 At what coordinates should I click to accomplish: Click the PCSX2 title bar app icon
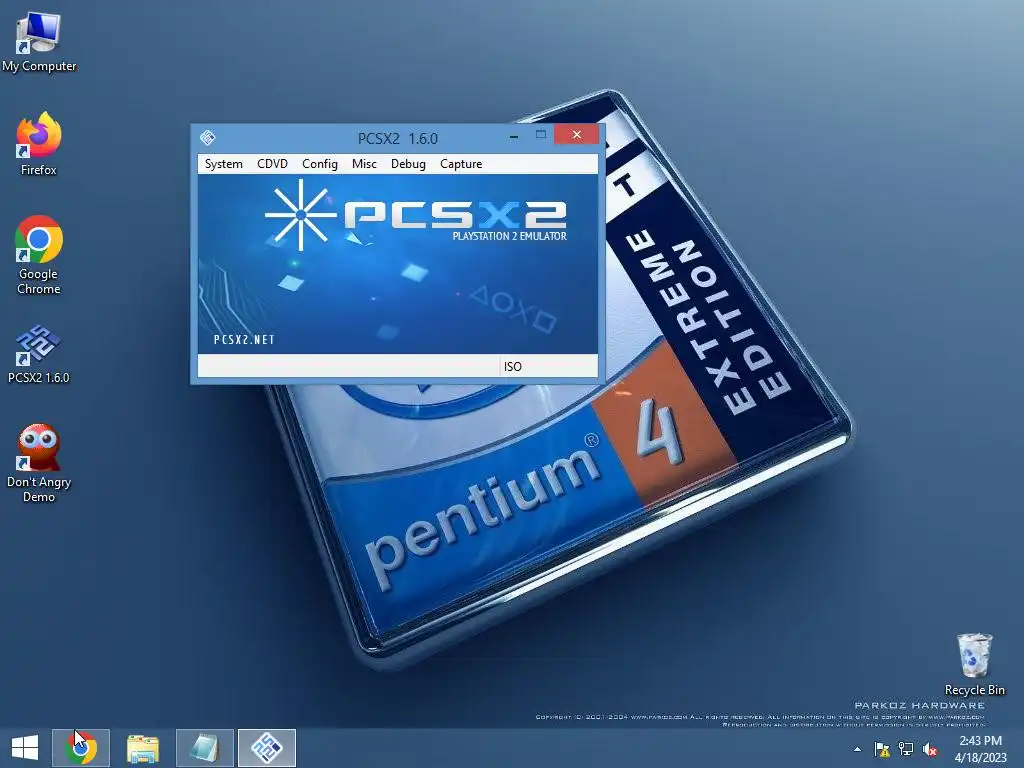(208, 138)
